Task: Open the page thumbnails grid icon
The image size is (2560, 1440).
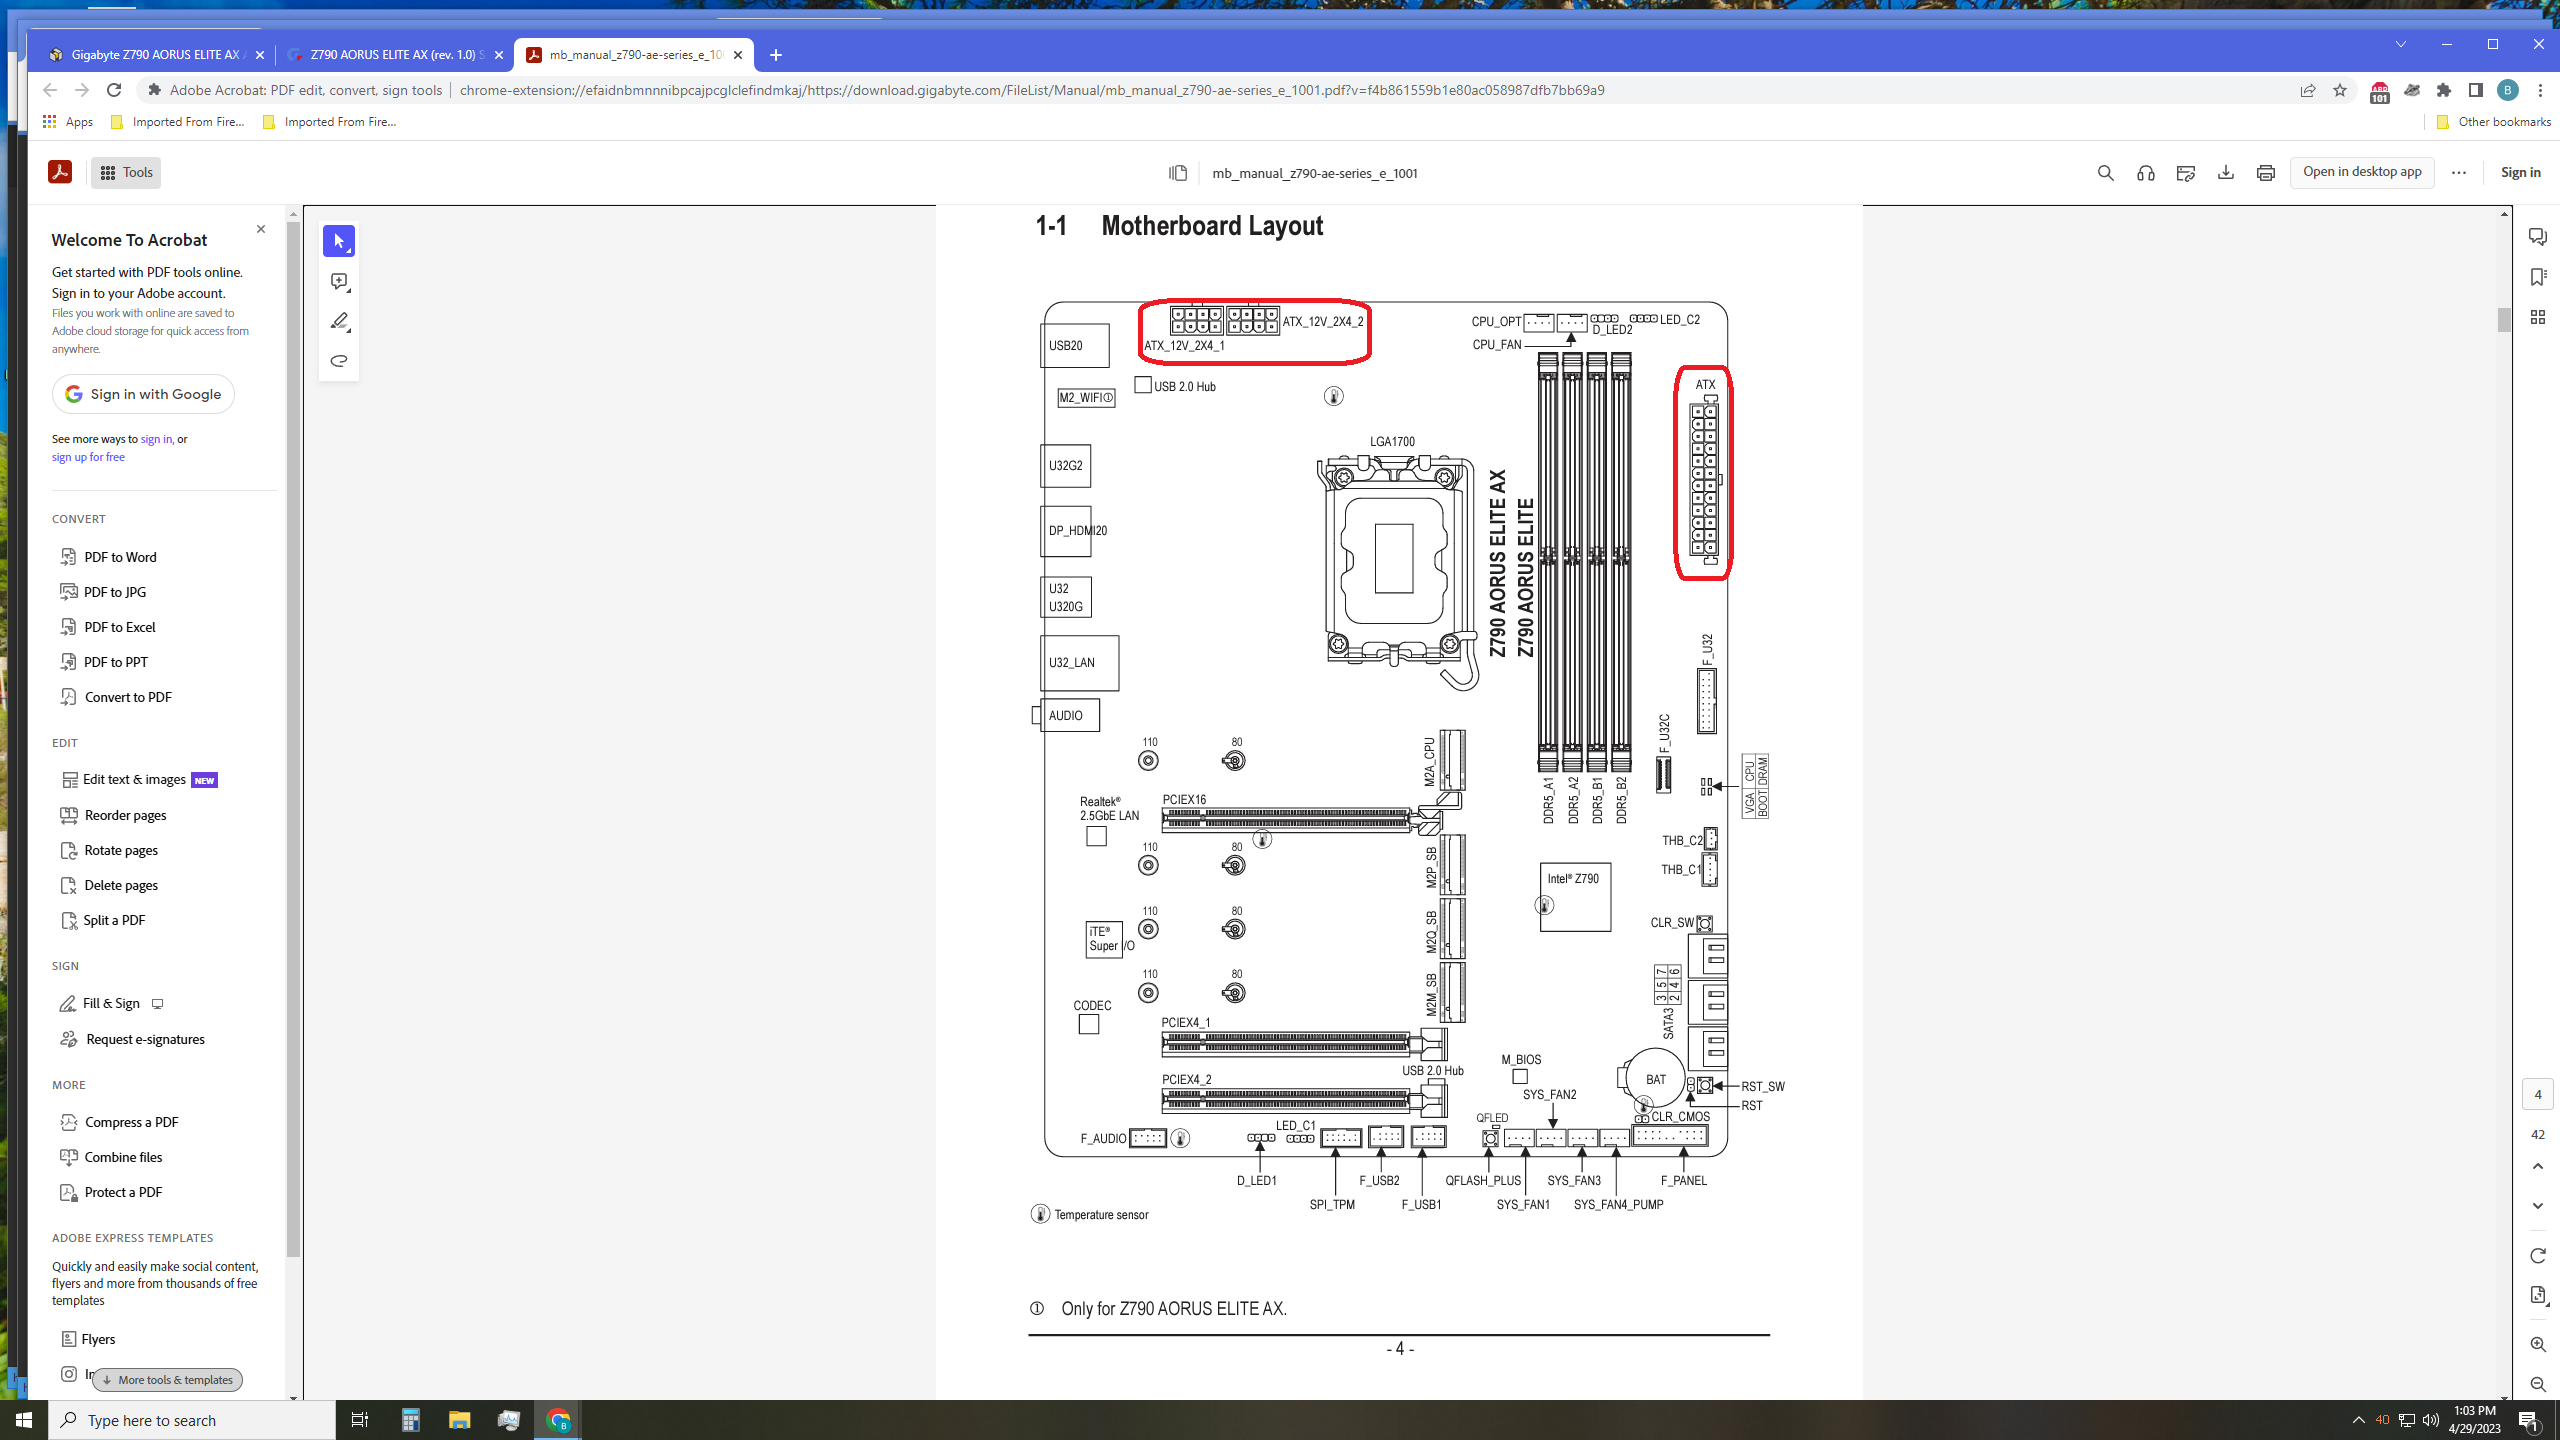Action: pos(2537,317)
